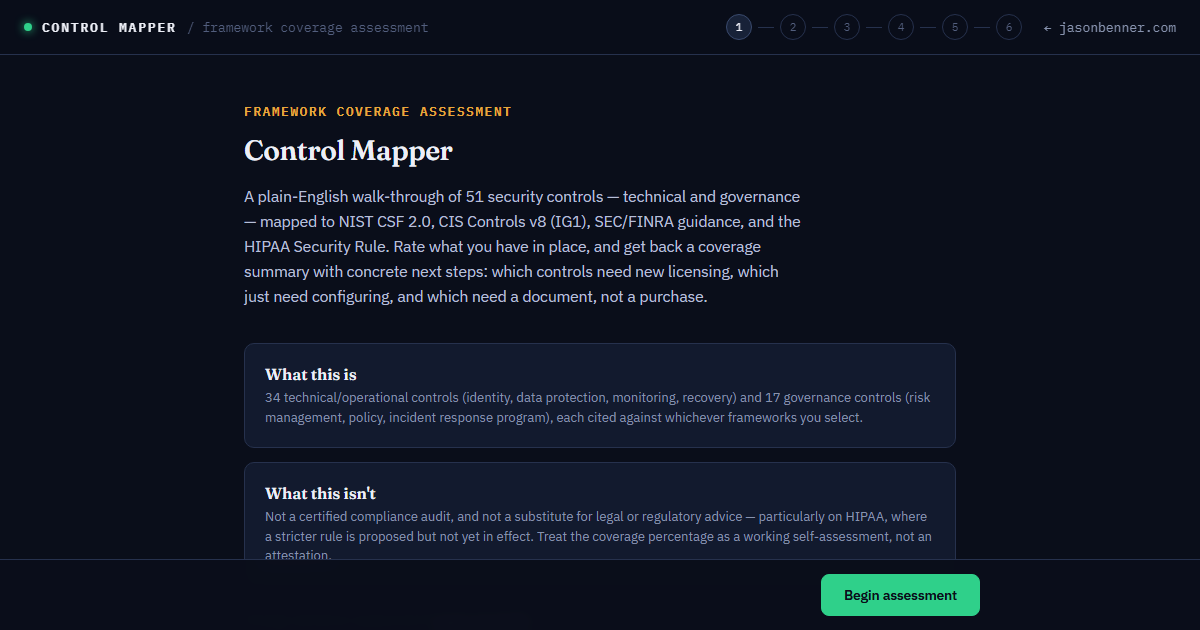Image resolution: width=1200 pixels, height=630 pixels.
Task: Navigate to step 5 circle
Action: (x=955, y=28)
